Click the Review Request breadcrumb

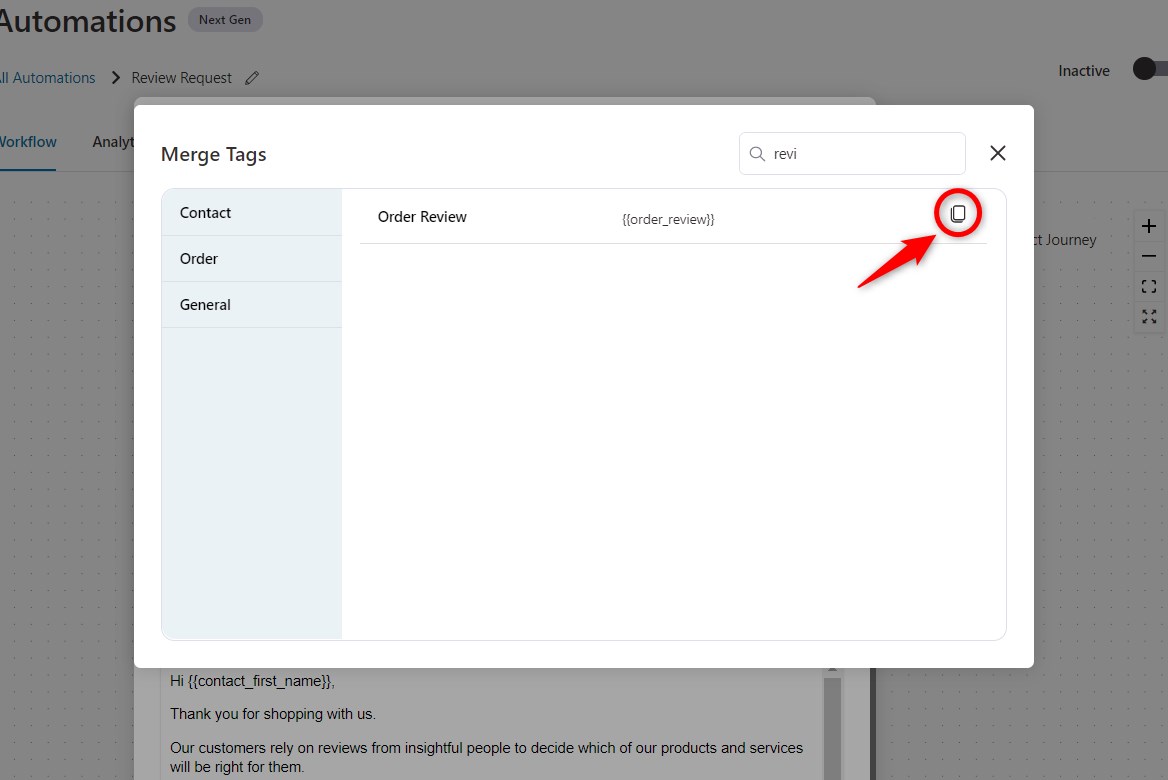click(181, 77)
